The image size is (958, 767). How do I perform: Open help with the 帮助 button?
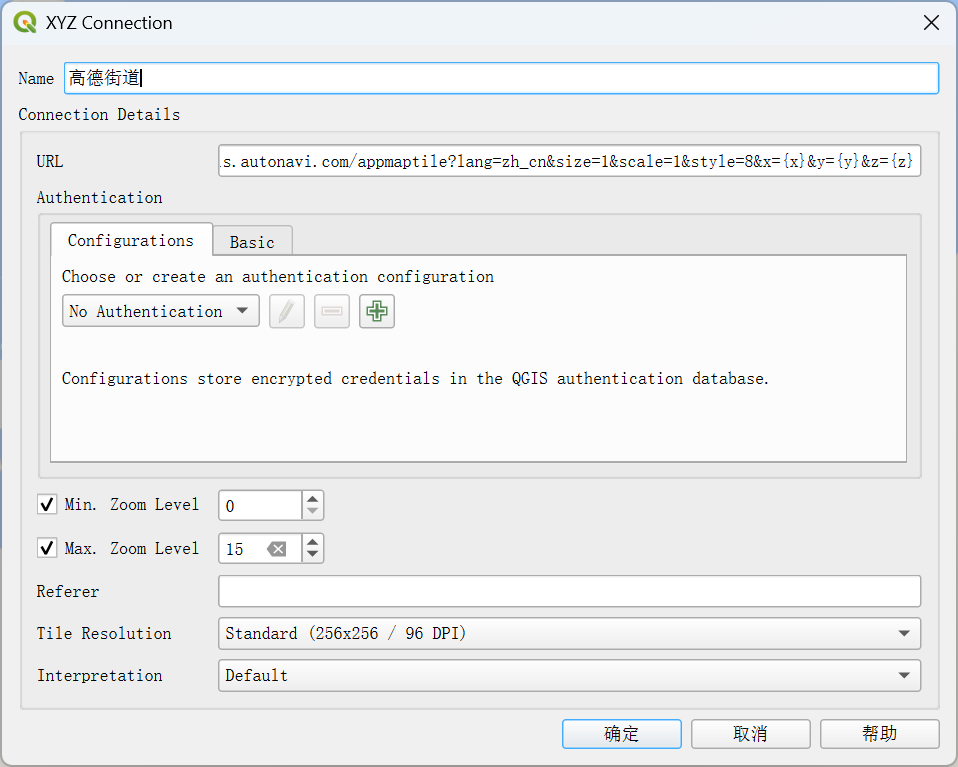pos(879,734)
